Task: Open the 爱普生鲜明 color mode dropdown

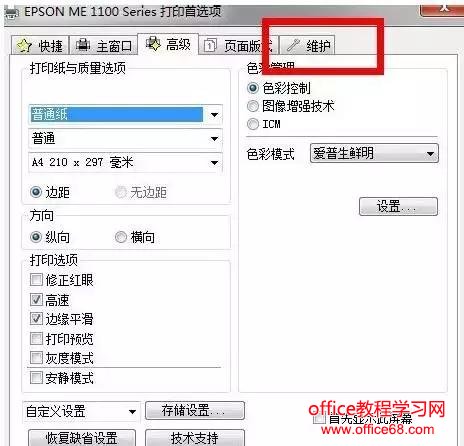Action: pos(374,153)
